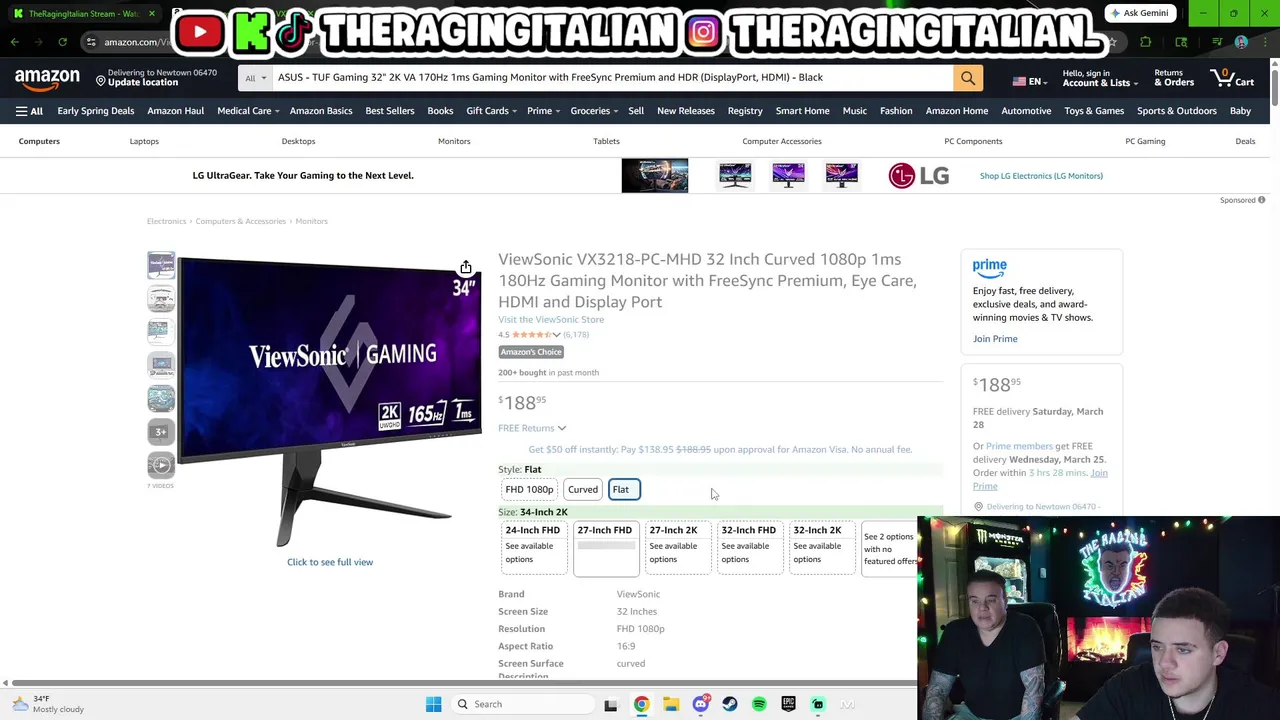
Task: Open the Desktops category tab
Action: [298, 141]
